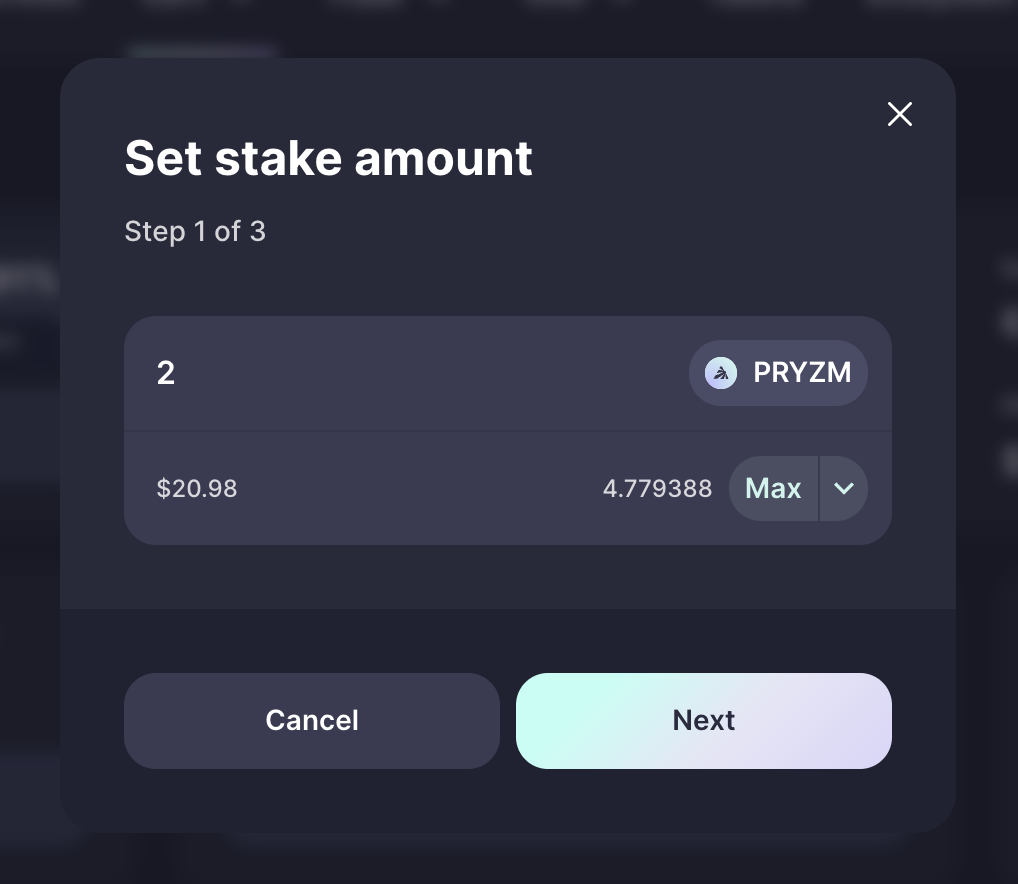Click the divider row beneath the amount entry
The image size is (1018, 884).
pos(508,430)
